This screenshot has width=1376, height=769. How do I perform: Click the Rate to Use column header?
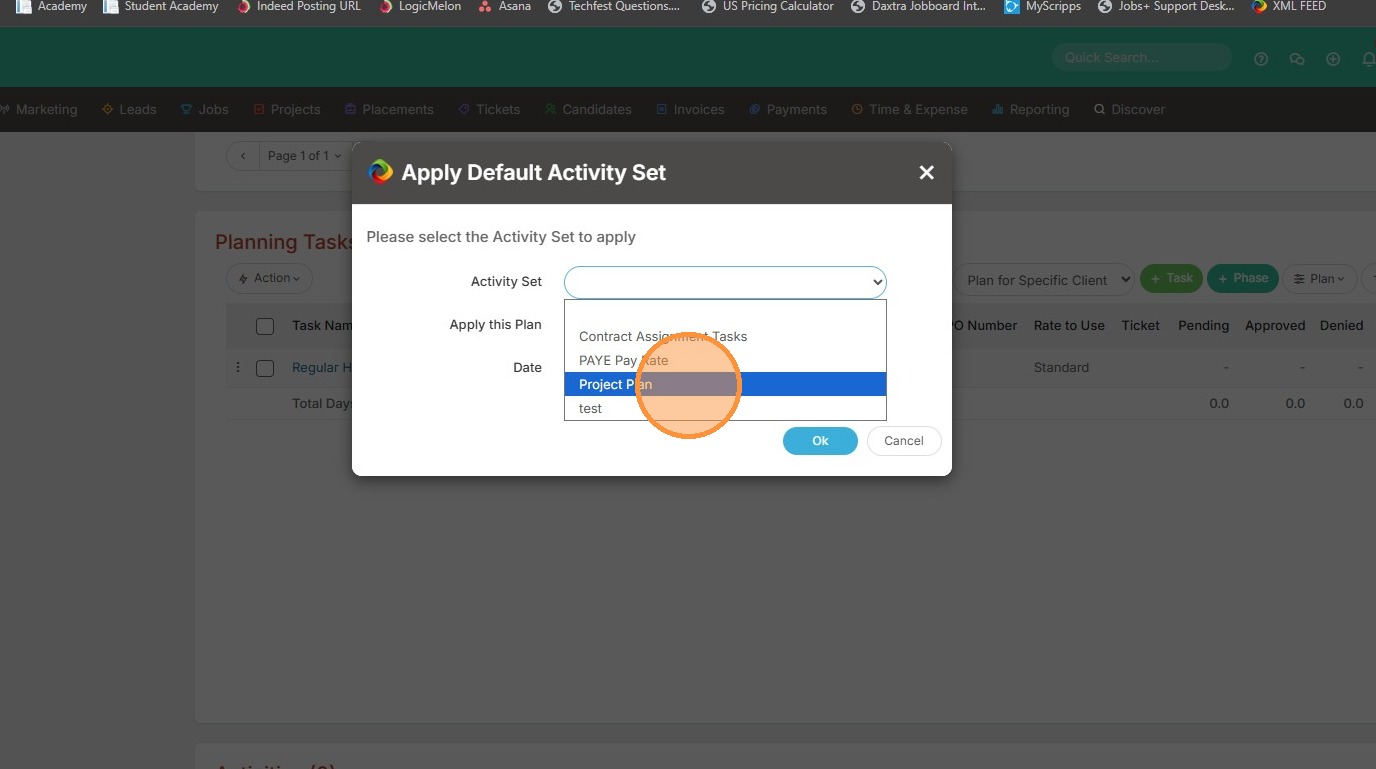pos(1069,325)
